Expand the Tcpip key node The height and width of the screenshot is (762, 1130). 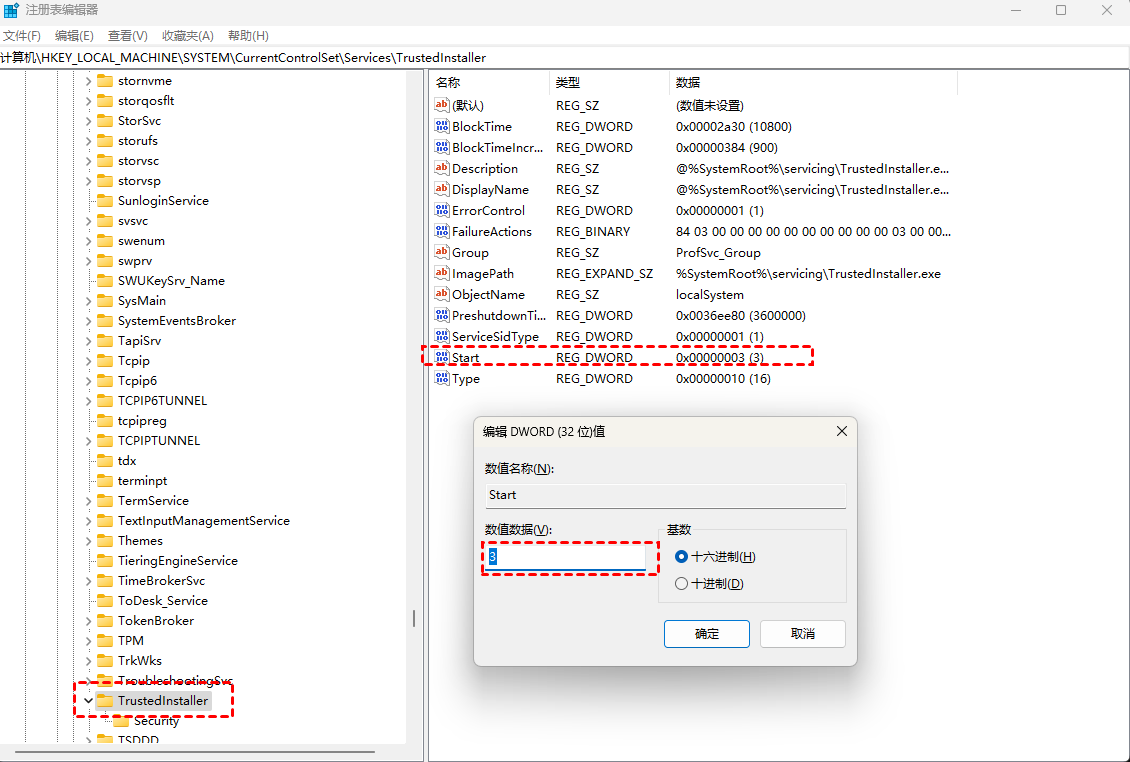[x=88, y=361]
